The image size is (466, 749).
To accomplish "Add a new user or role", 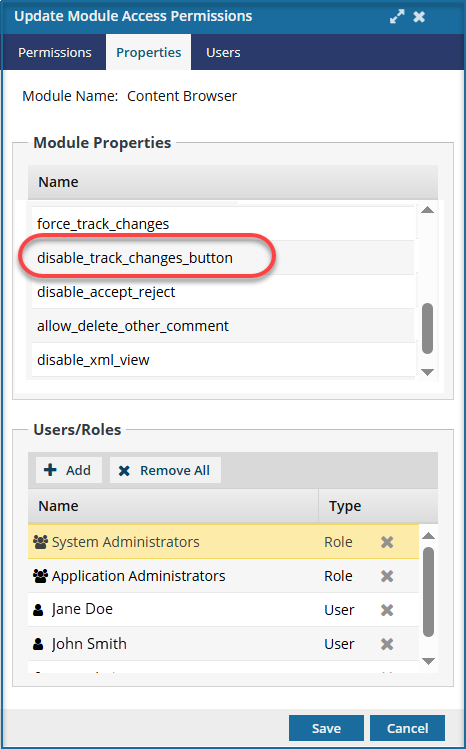I will point(68,471).
